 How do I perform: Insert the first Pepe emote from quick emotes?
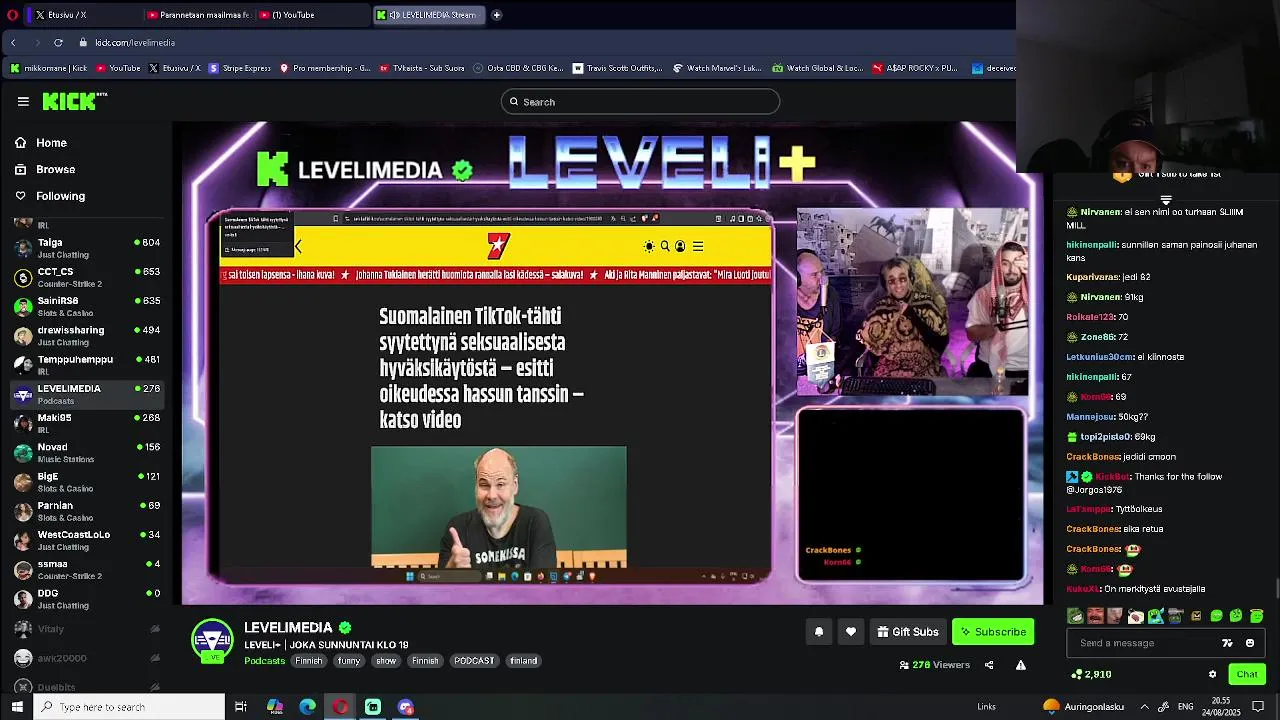tap(1075, 616)
